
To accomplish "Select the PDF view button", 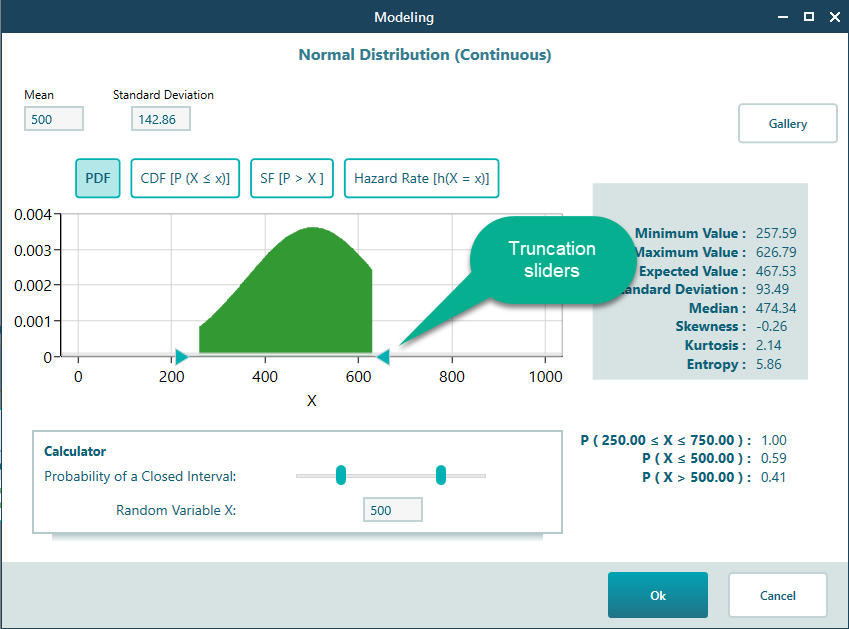I will coord(97,177).
